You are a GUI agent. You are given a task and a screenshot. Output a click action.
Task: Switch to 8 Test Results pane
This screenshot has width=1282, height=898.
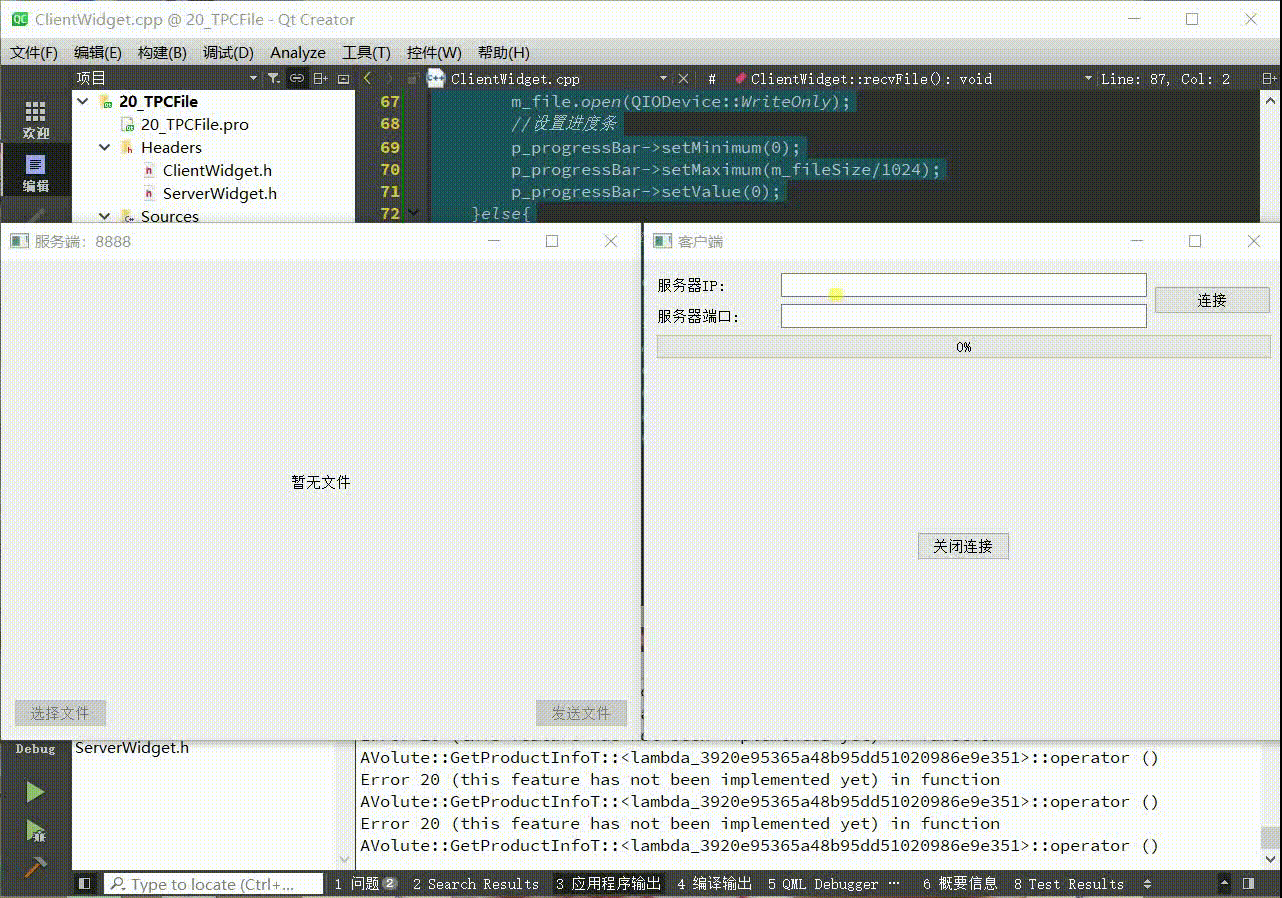1068,884
